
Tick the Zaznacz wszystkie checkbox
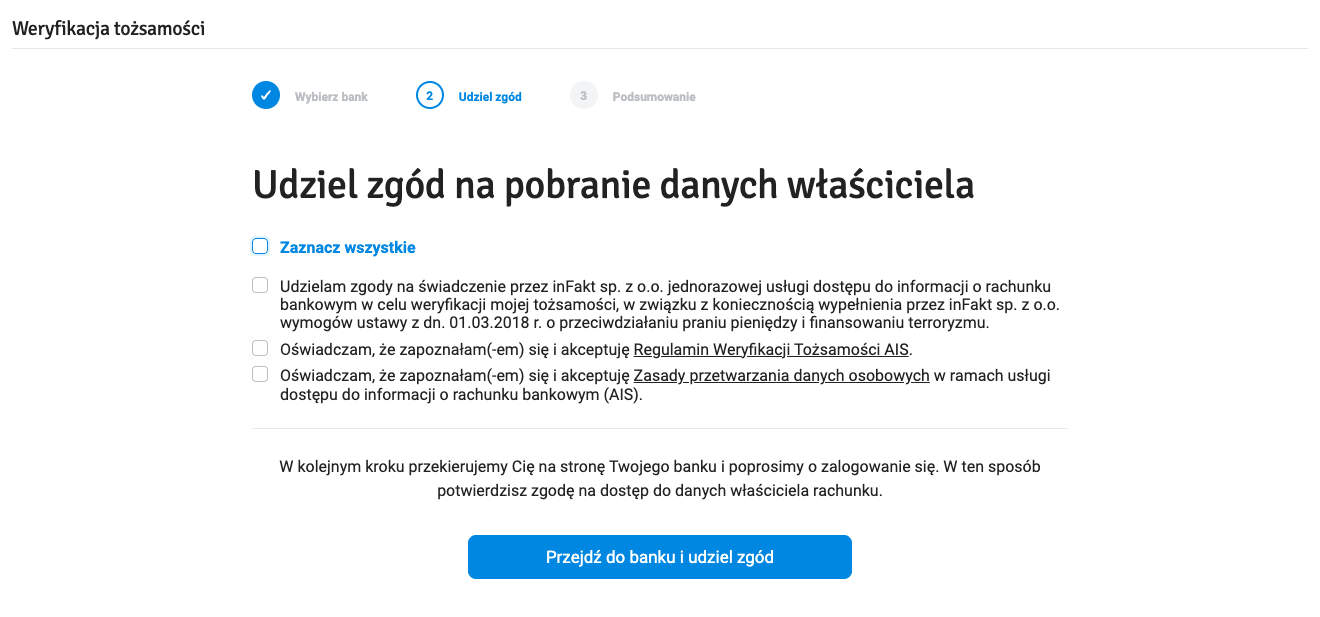point(260,246)
